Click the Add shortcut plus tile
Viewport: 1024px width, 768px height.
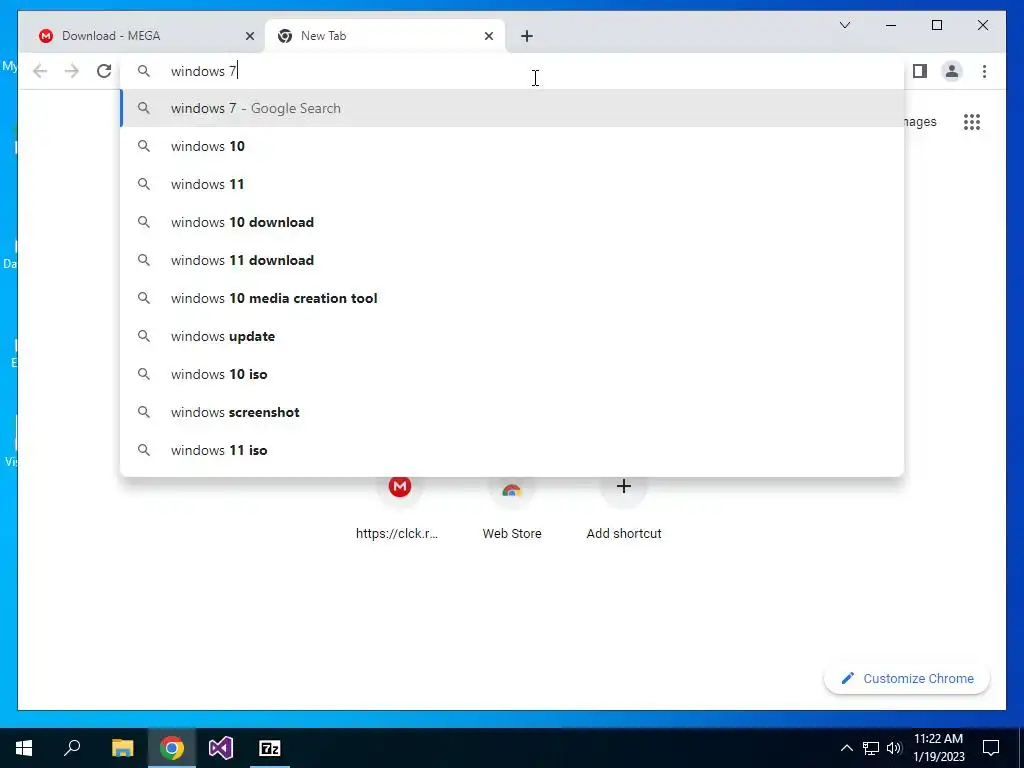coord(624,507)
